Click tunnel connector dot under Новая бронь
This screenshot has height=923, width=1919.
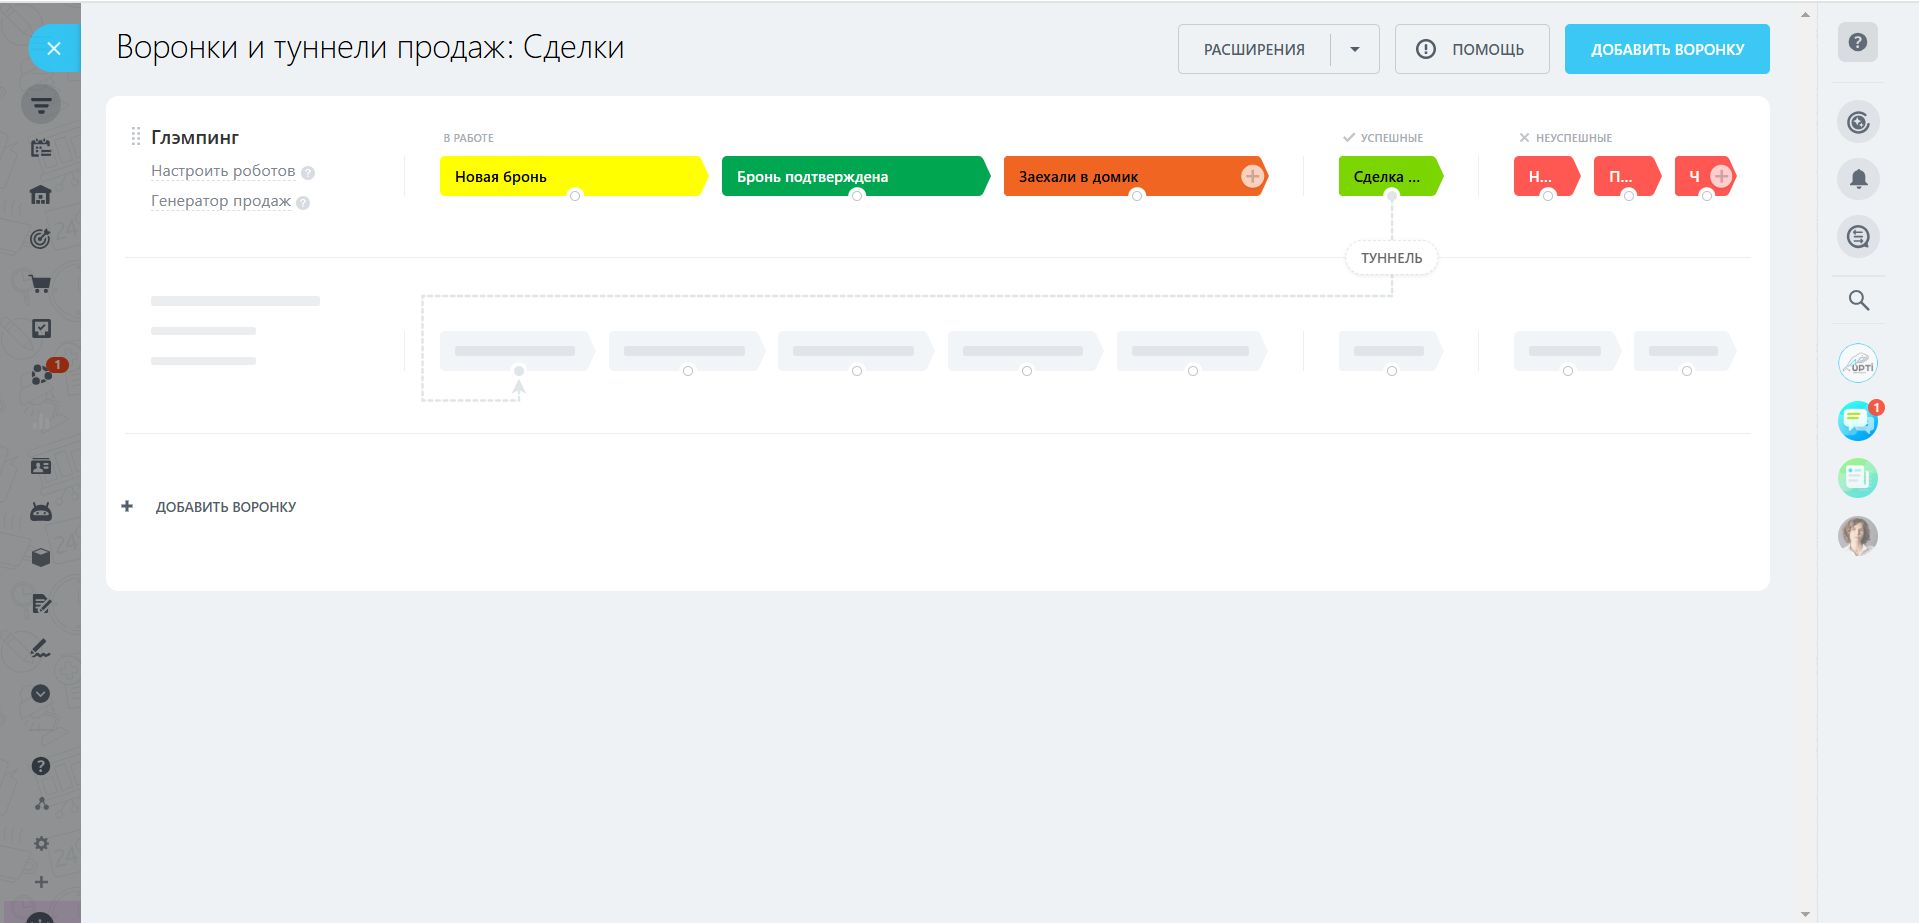point(575,196)
